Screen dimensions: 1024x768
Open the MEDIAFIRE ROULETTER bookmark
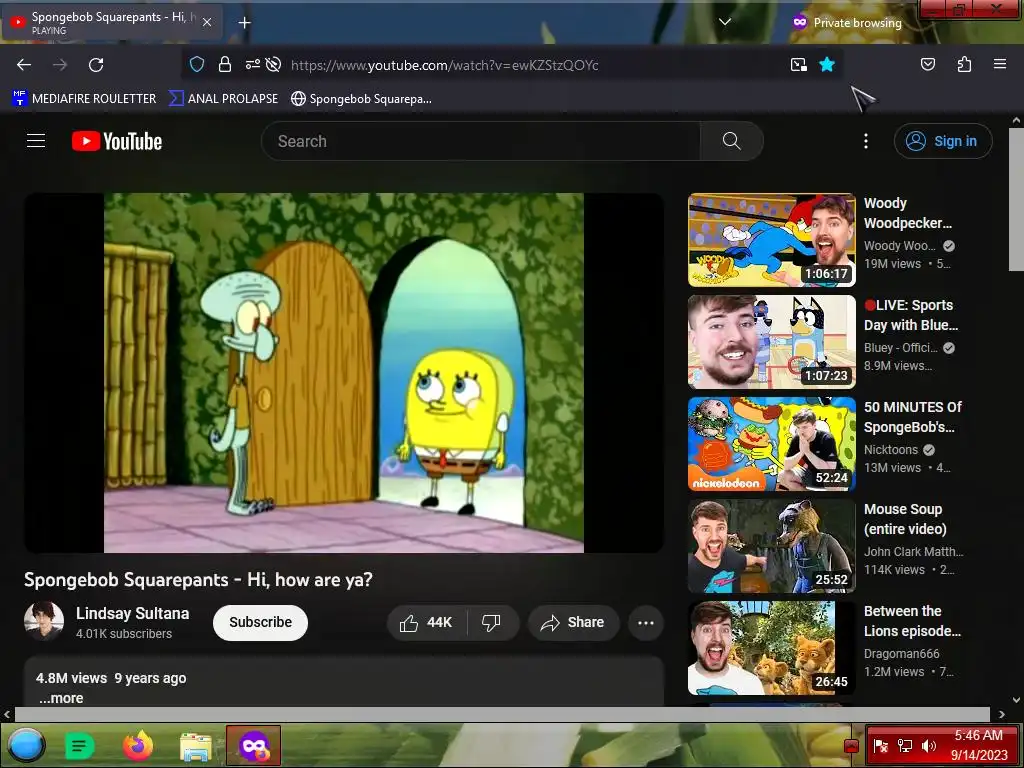pos(84,99)
